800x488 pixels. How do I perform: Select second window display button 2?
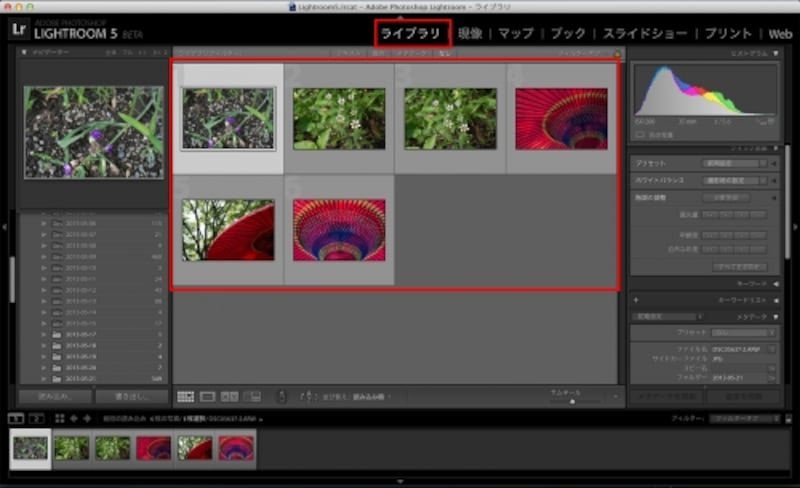coord(36,419)
